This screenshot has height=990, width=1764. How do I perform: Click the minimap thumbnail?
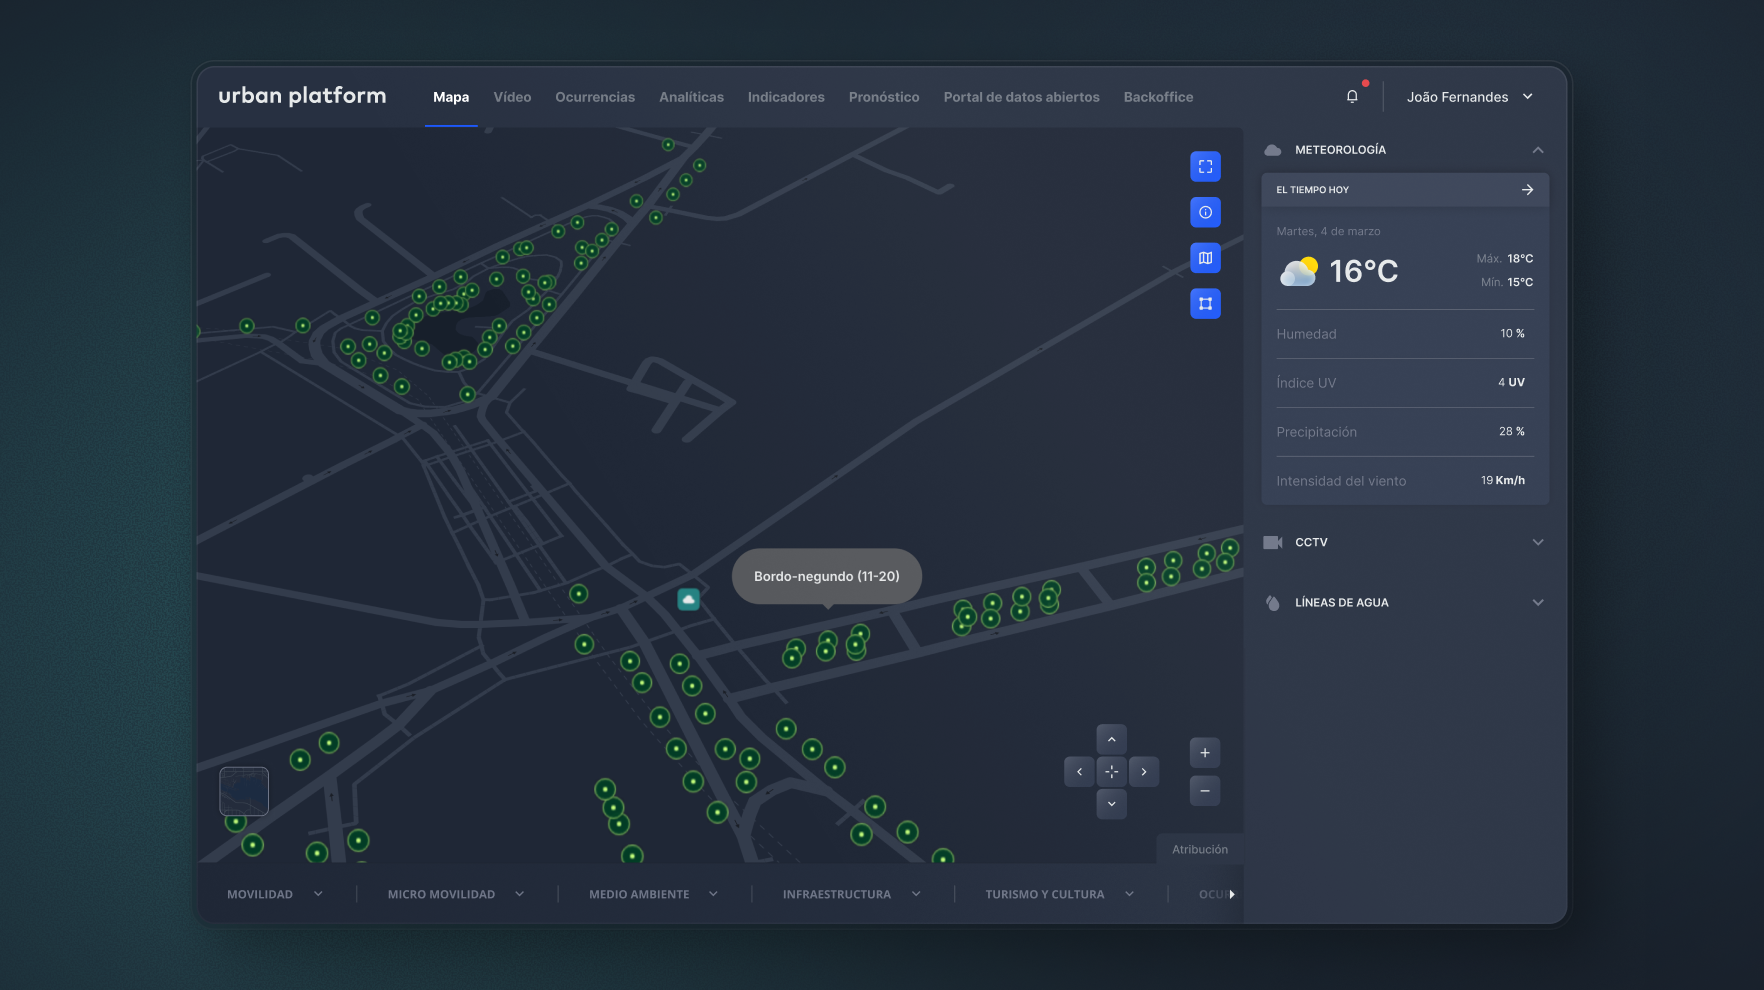click(244, 791)
